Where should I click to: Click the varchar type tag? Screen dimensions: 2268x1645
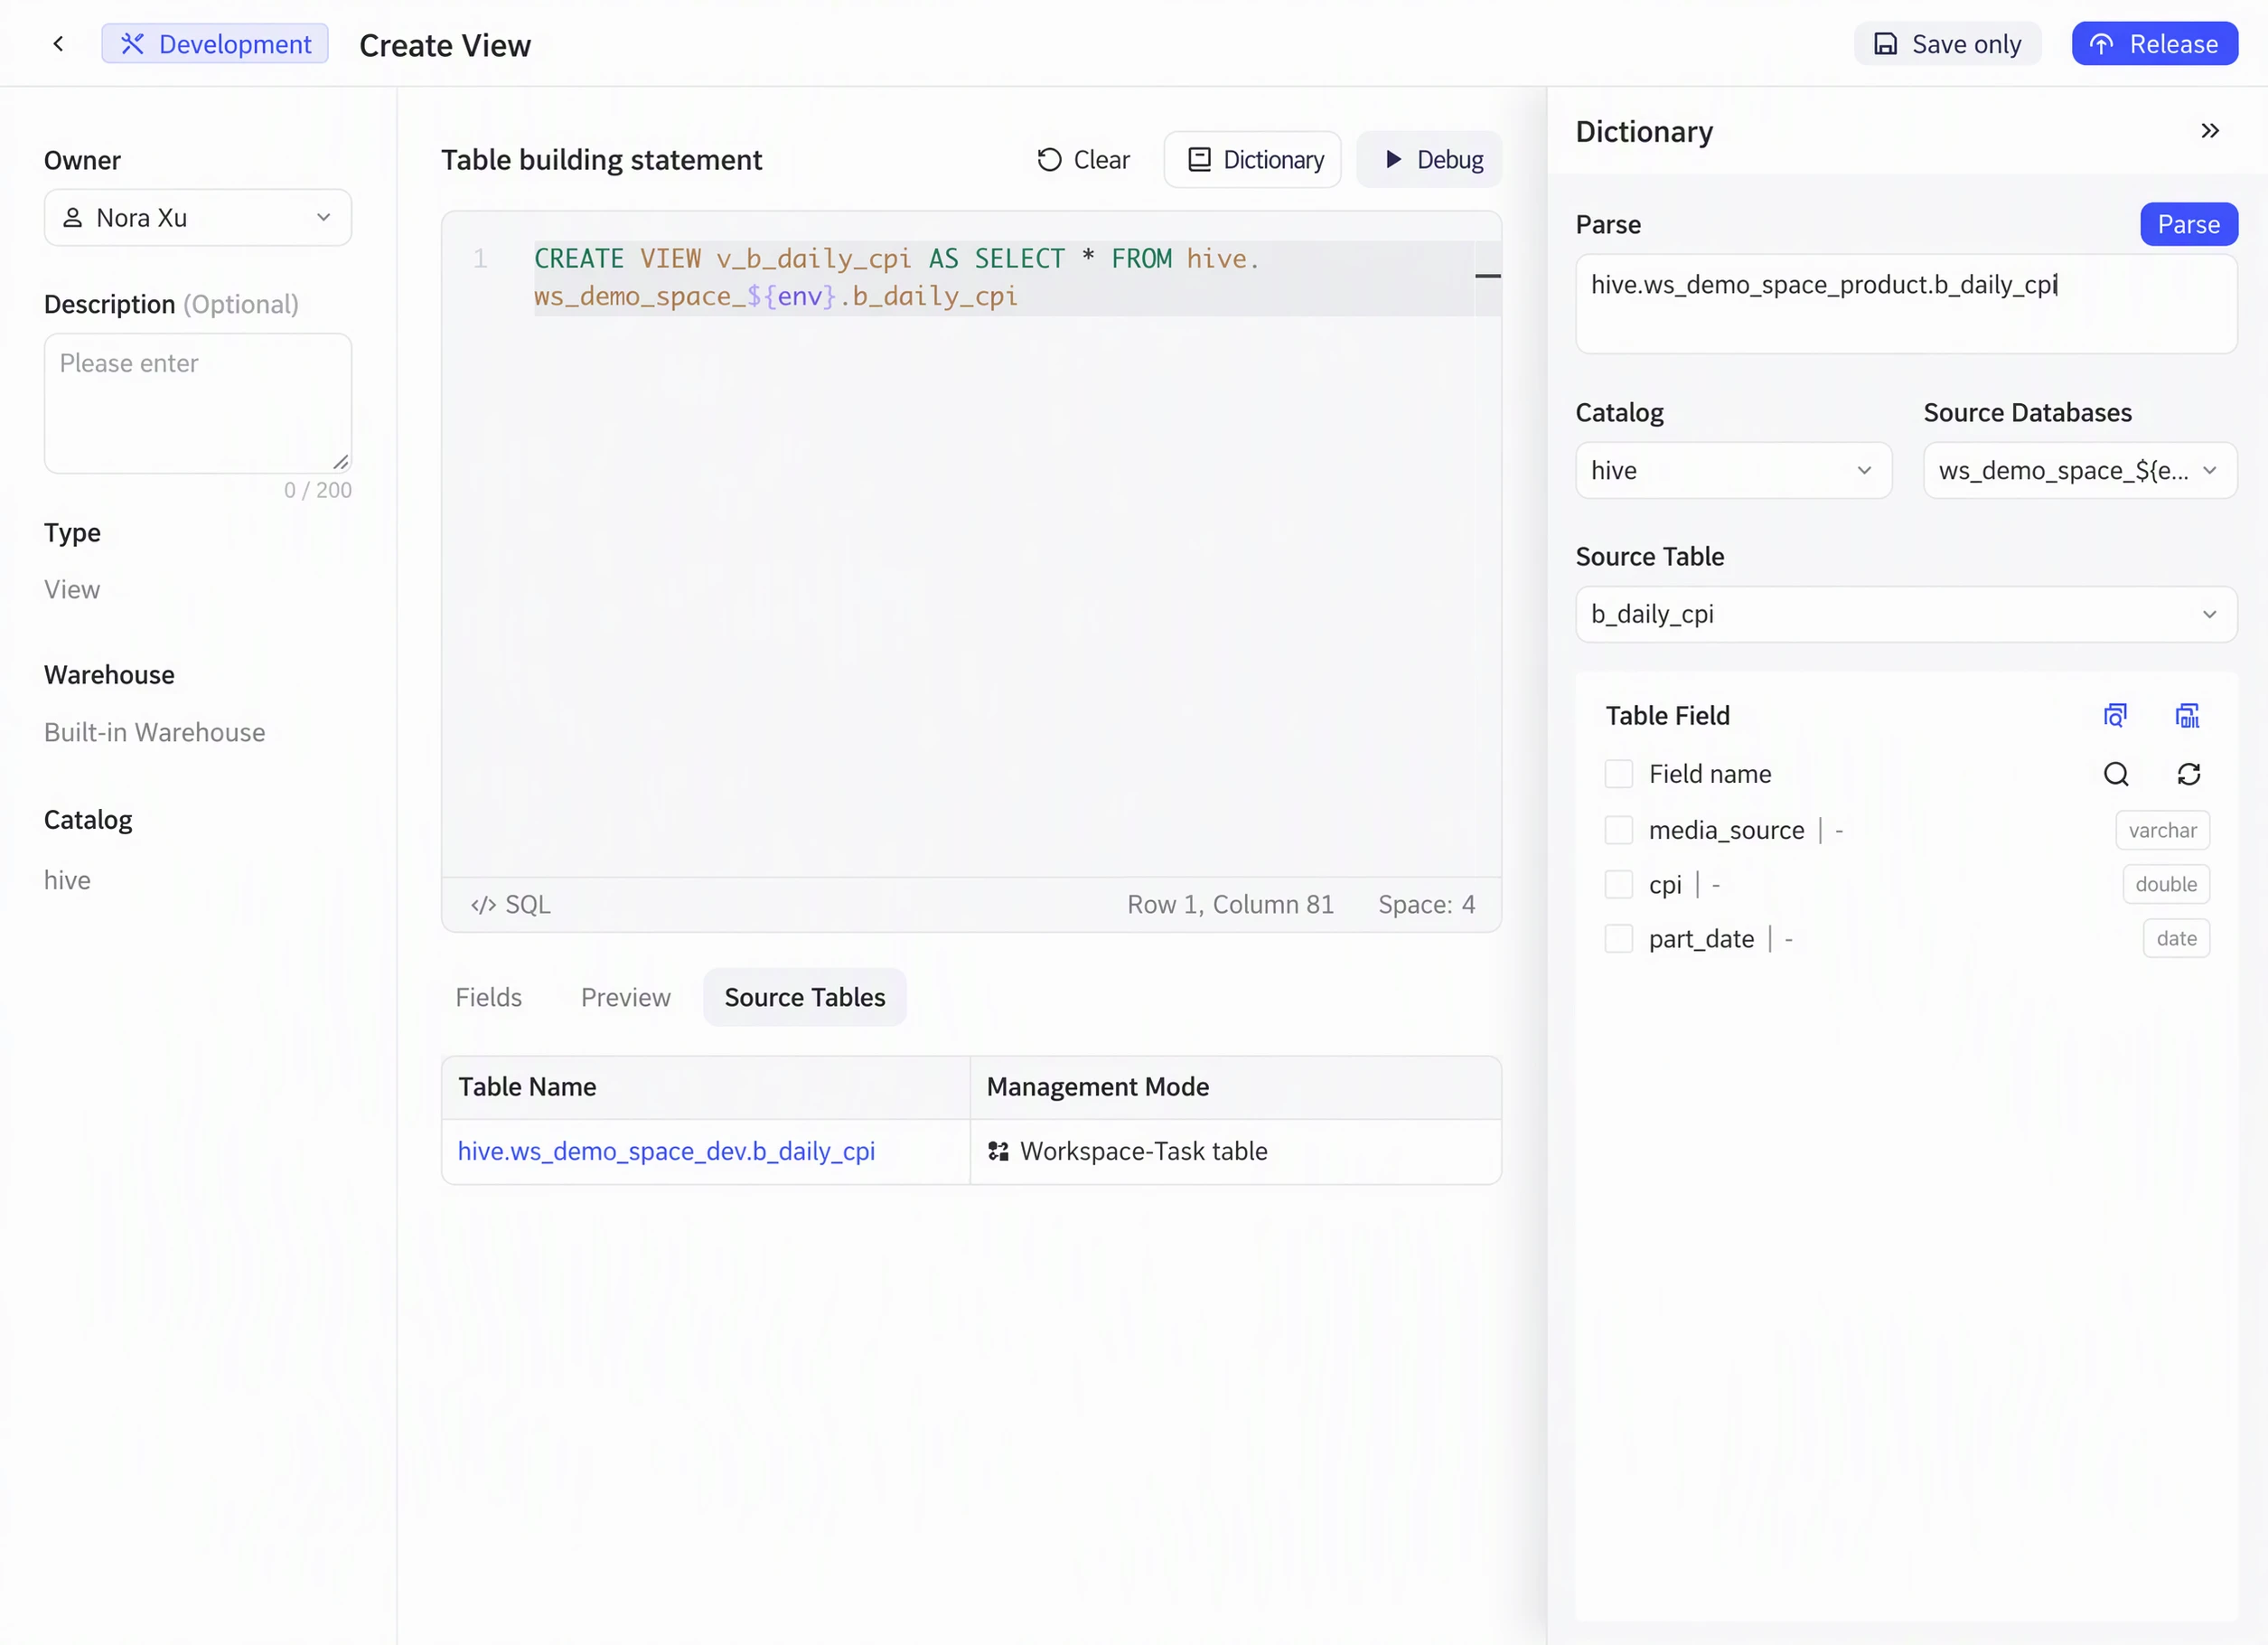pos(2162,830)
